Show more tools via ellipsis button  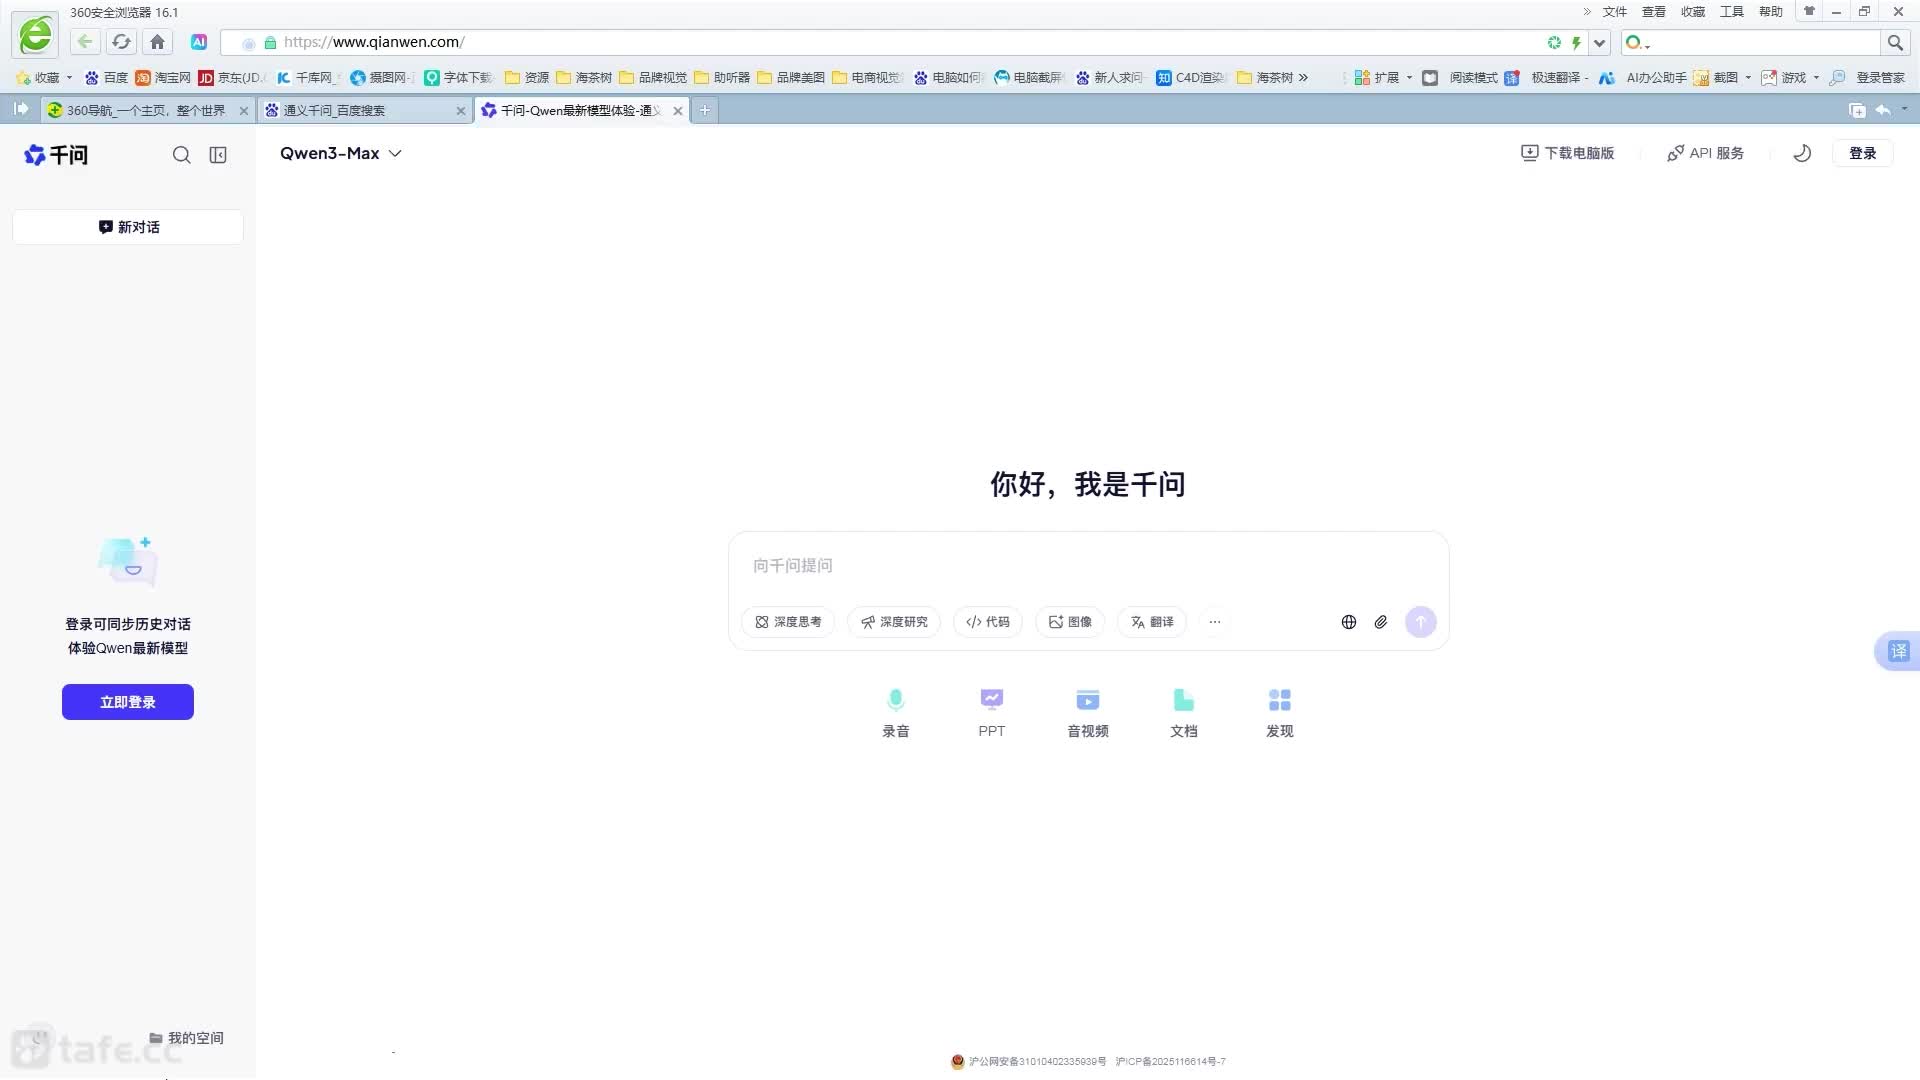point(1215,622)
